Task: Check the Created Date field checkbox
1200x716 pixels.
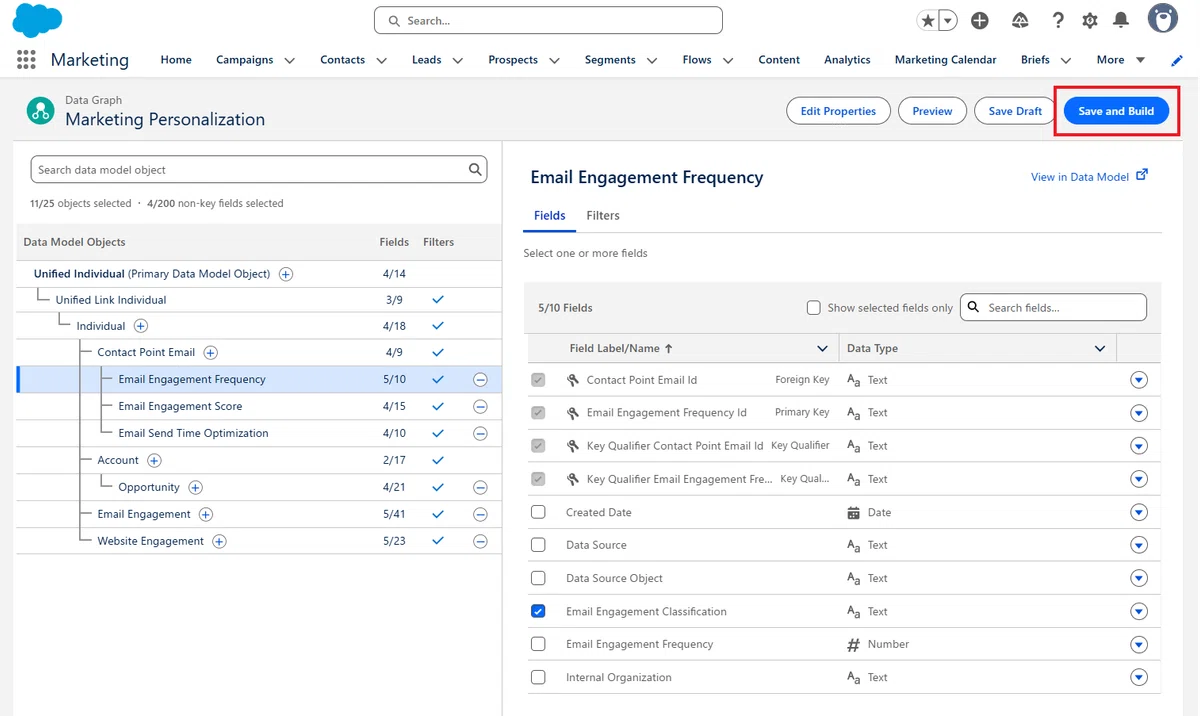Action: (x=538, y=512)
